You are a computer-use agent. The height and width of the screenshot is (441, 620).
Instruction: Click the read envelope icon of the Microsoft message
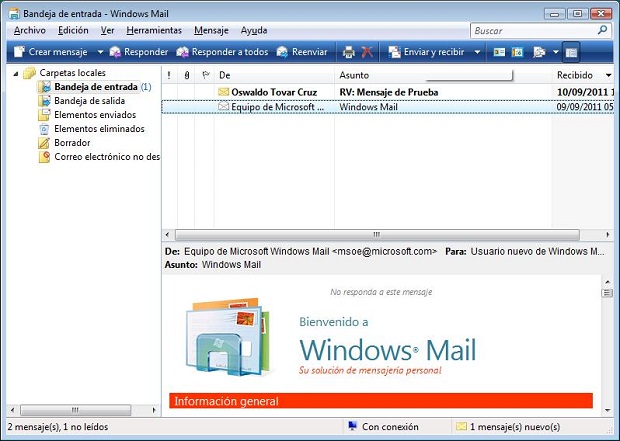[x=223, y=106]
